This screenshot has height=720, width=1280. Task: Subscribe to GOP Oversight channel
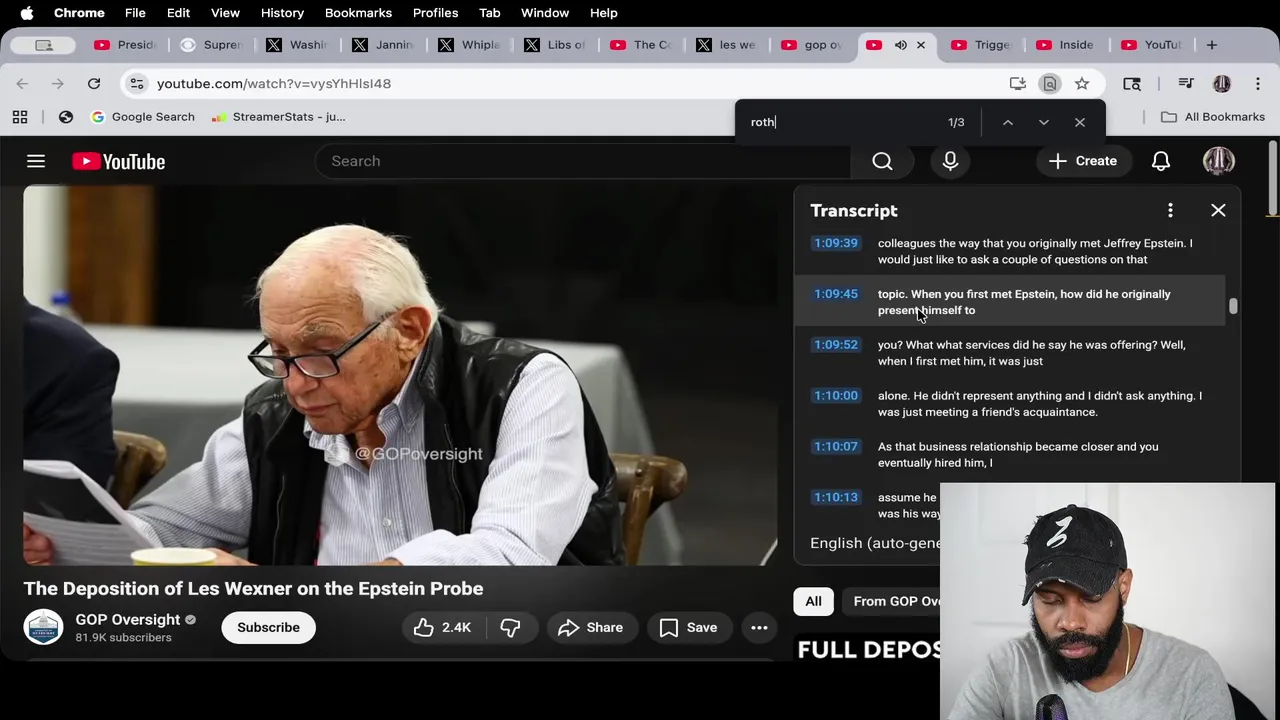[268, 628]
